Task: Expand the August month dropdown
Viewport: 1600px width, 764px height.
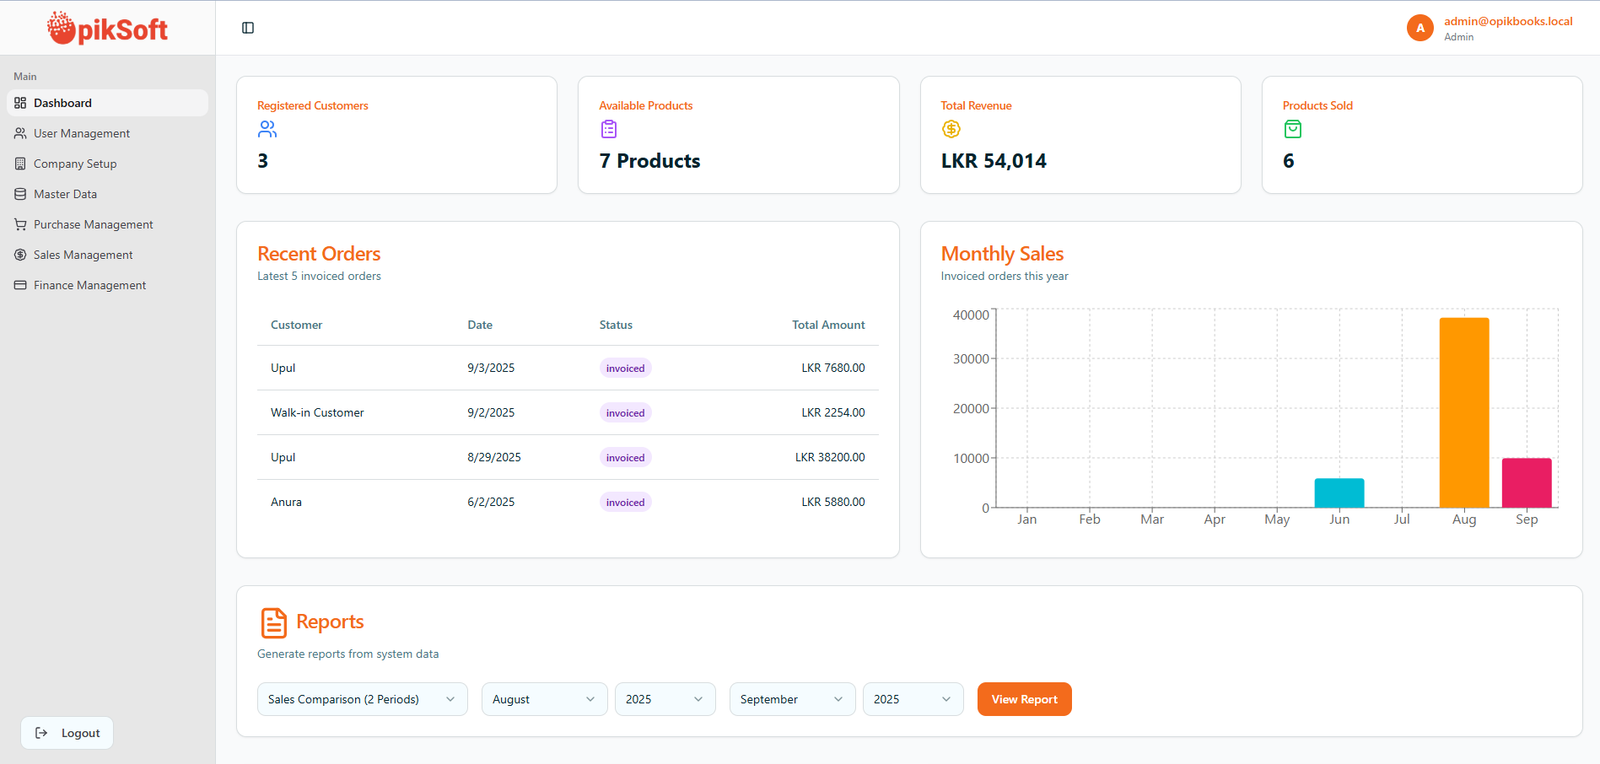Action: click(x=543, y=699)
